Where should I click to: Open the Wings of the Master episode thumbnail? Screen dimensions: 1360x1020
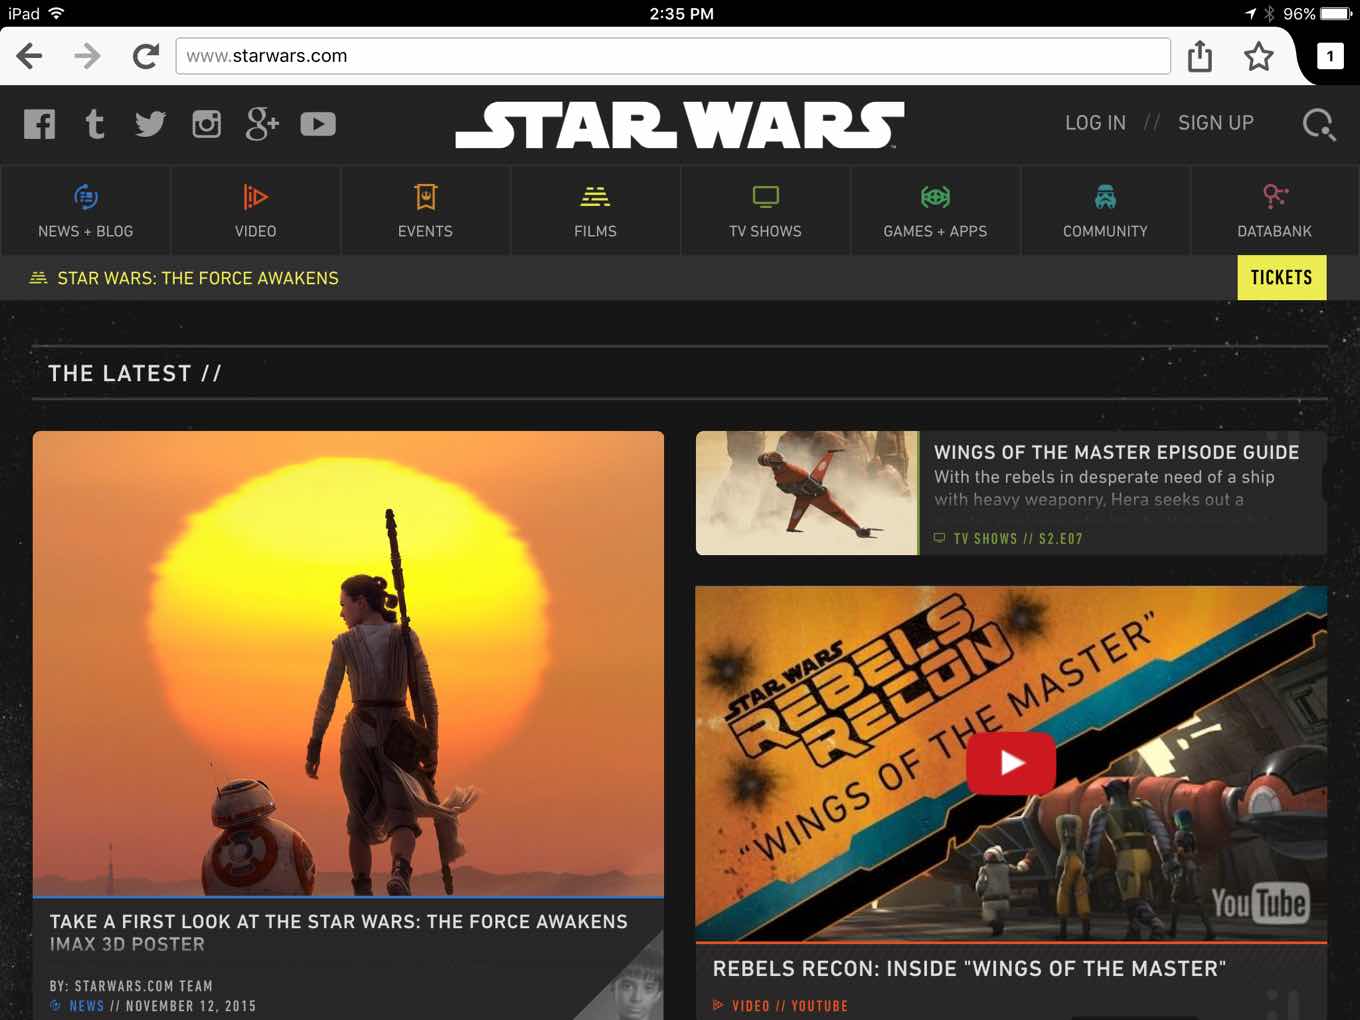pyautogui.click(x=807, y=493)
